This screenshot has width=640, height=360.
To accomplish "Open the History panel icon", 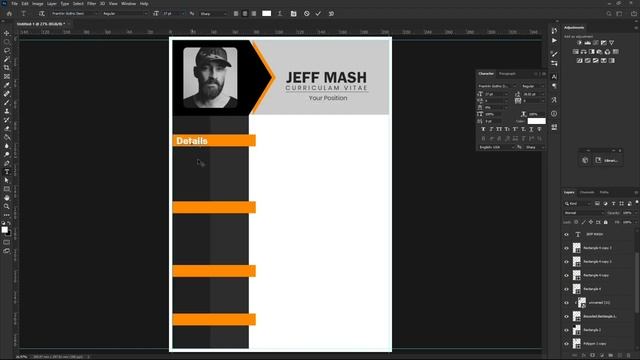I will pos(554,31).
